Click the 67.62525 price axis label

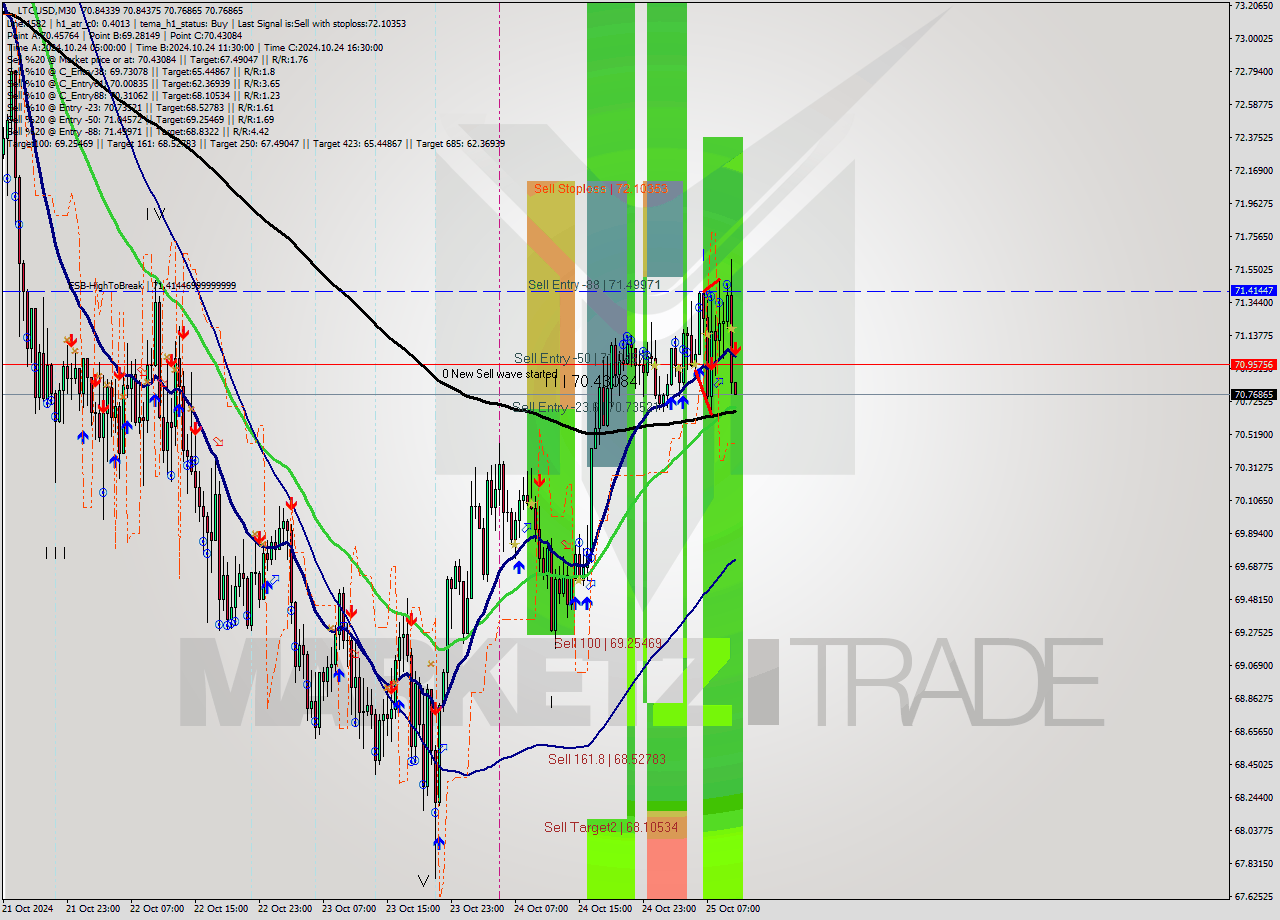click(1254, 896)
